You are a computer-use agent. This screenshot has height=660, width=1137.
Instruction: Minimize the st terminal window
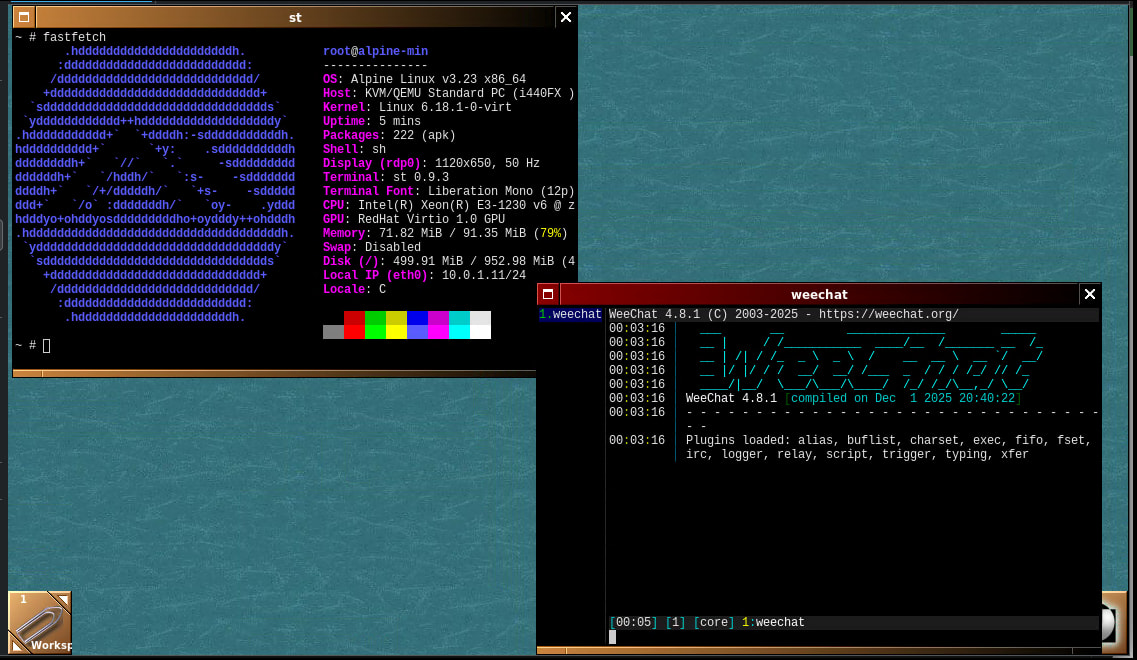click(24, 17)
